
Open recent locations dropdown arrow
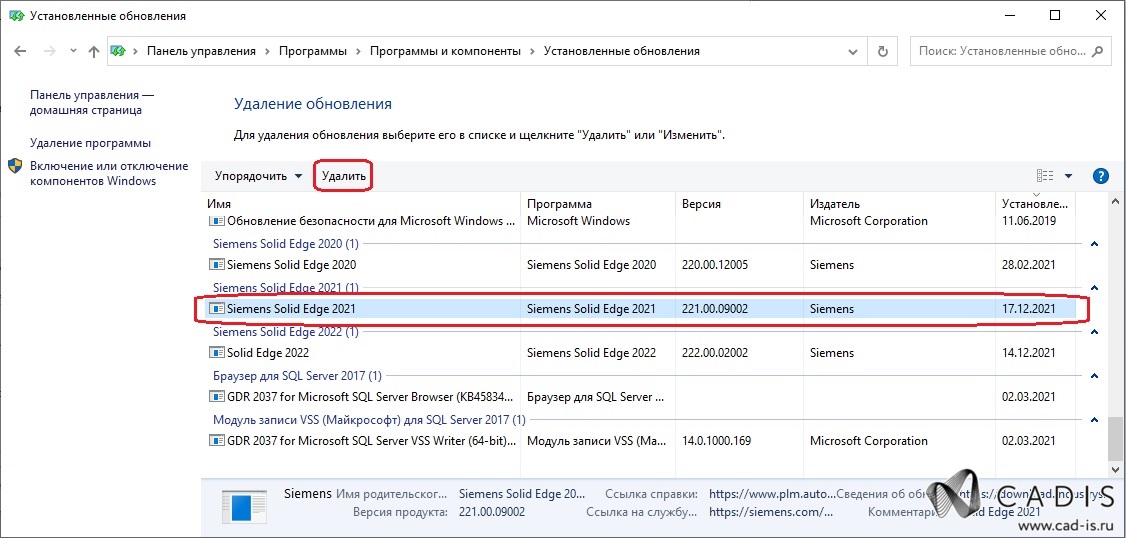pos(73,51)
